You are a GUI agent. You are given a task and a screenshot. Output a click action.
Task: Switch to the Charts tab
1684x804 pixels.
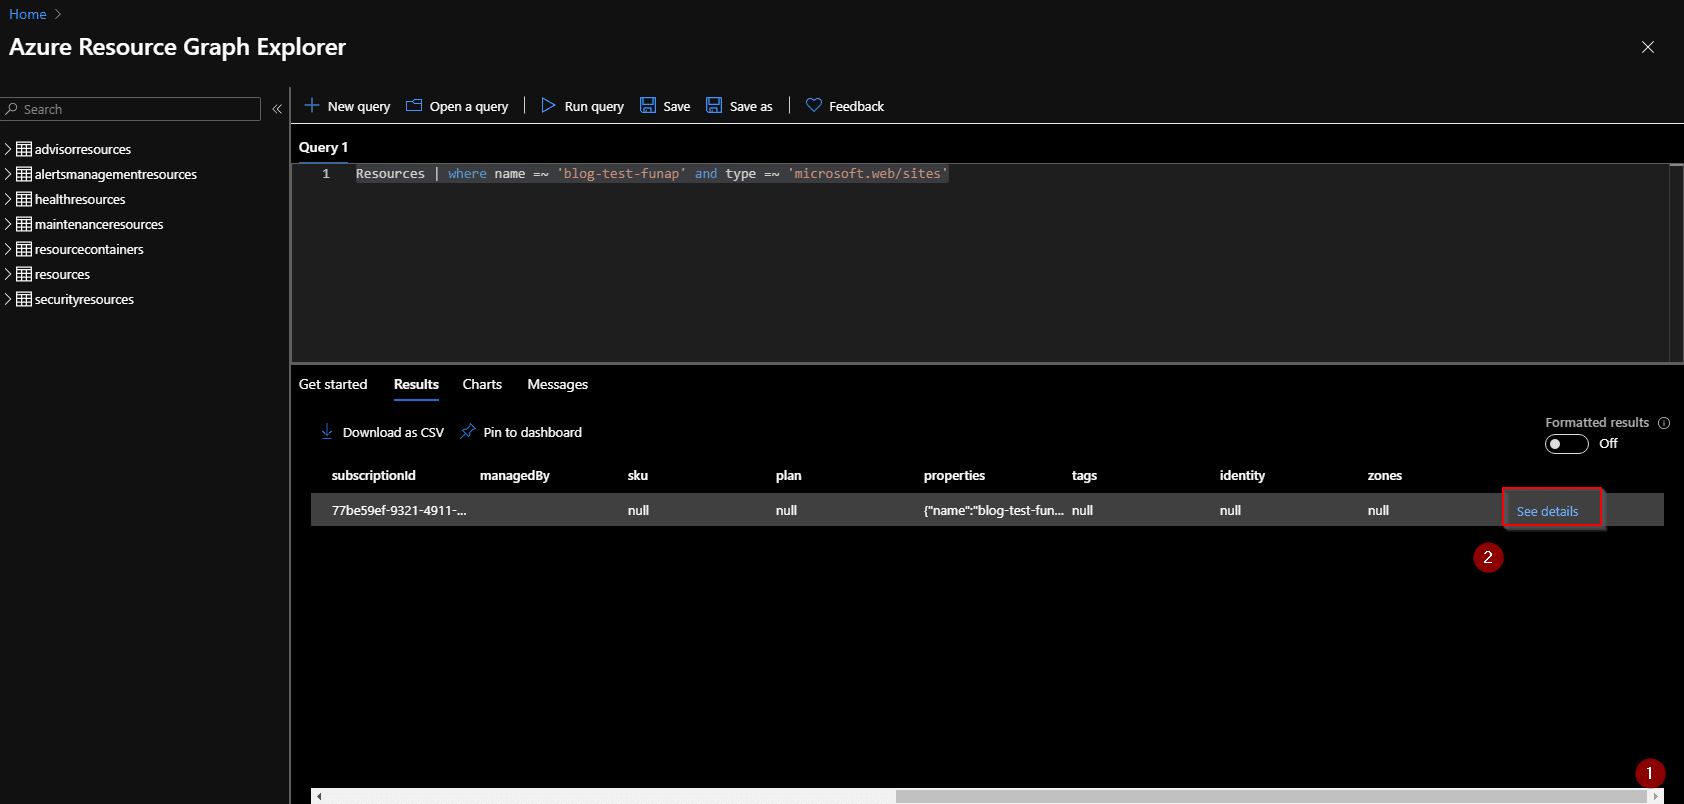pos(482,384)
